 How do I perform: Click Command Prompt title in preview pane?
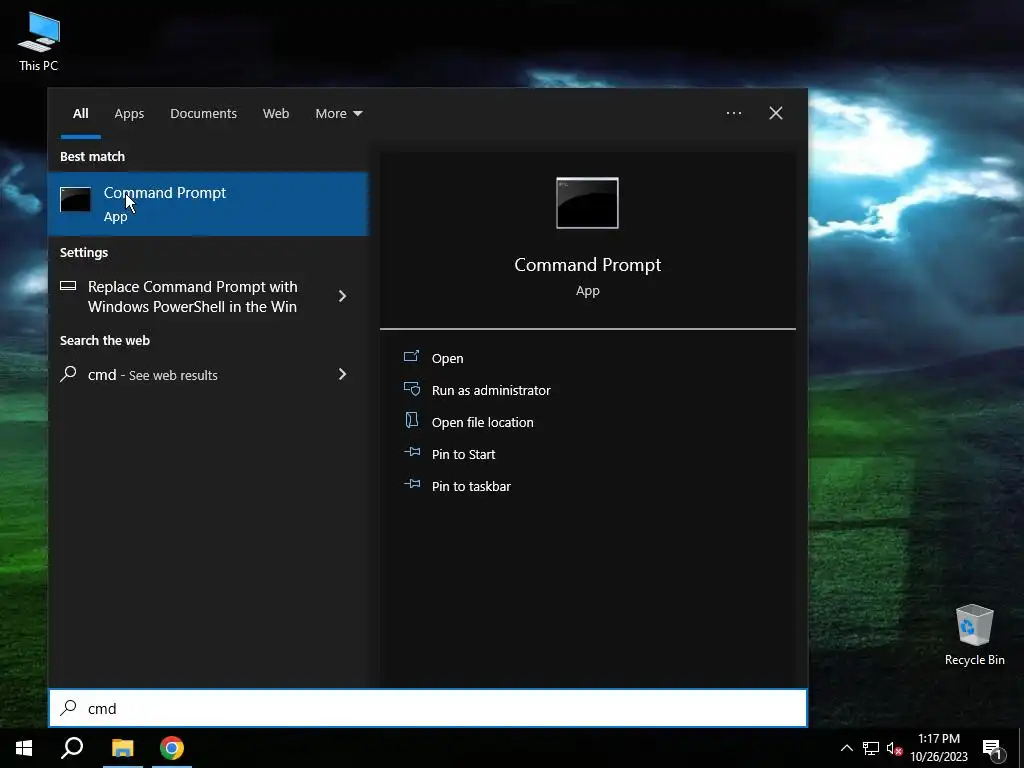click(587, 264)
